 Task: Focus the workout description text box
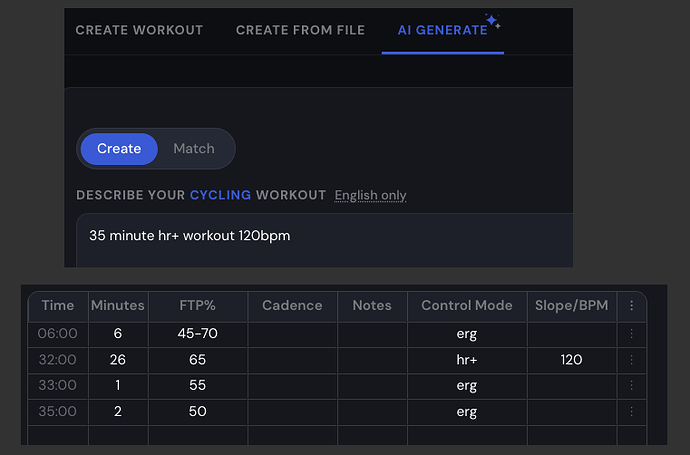(x=325, y=240)
